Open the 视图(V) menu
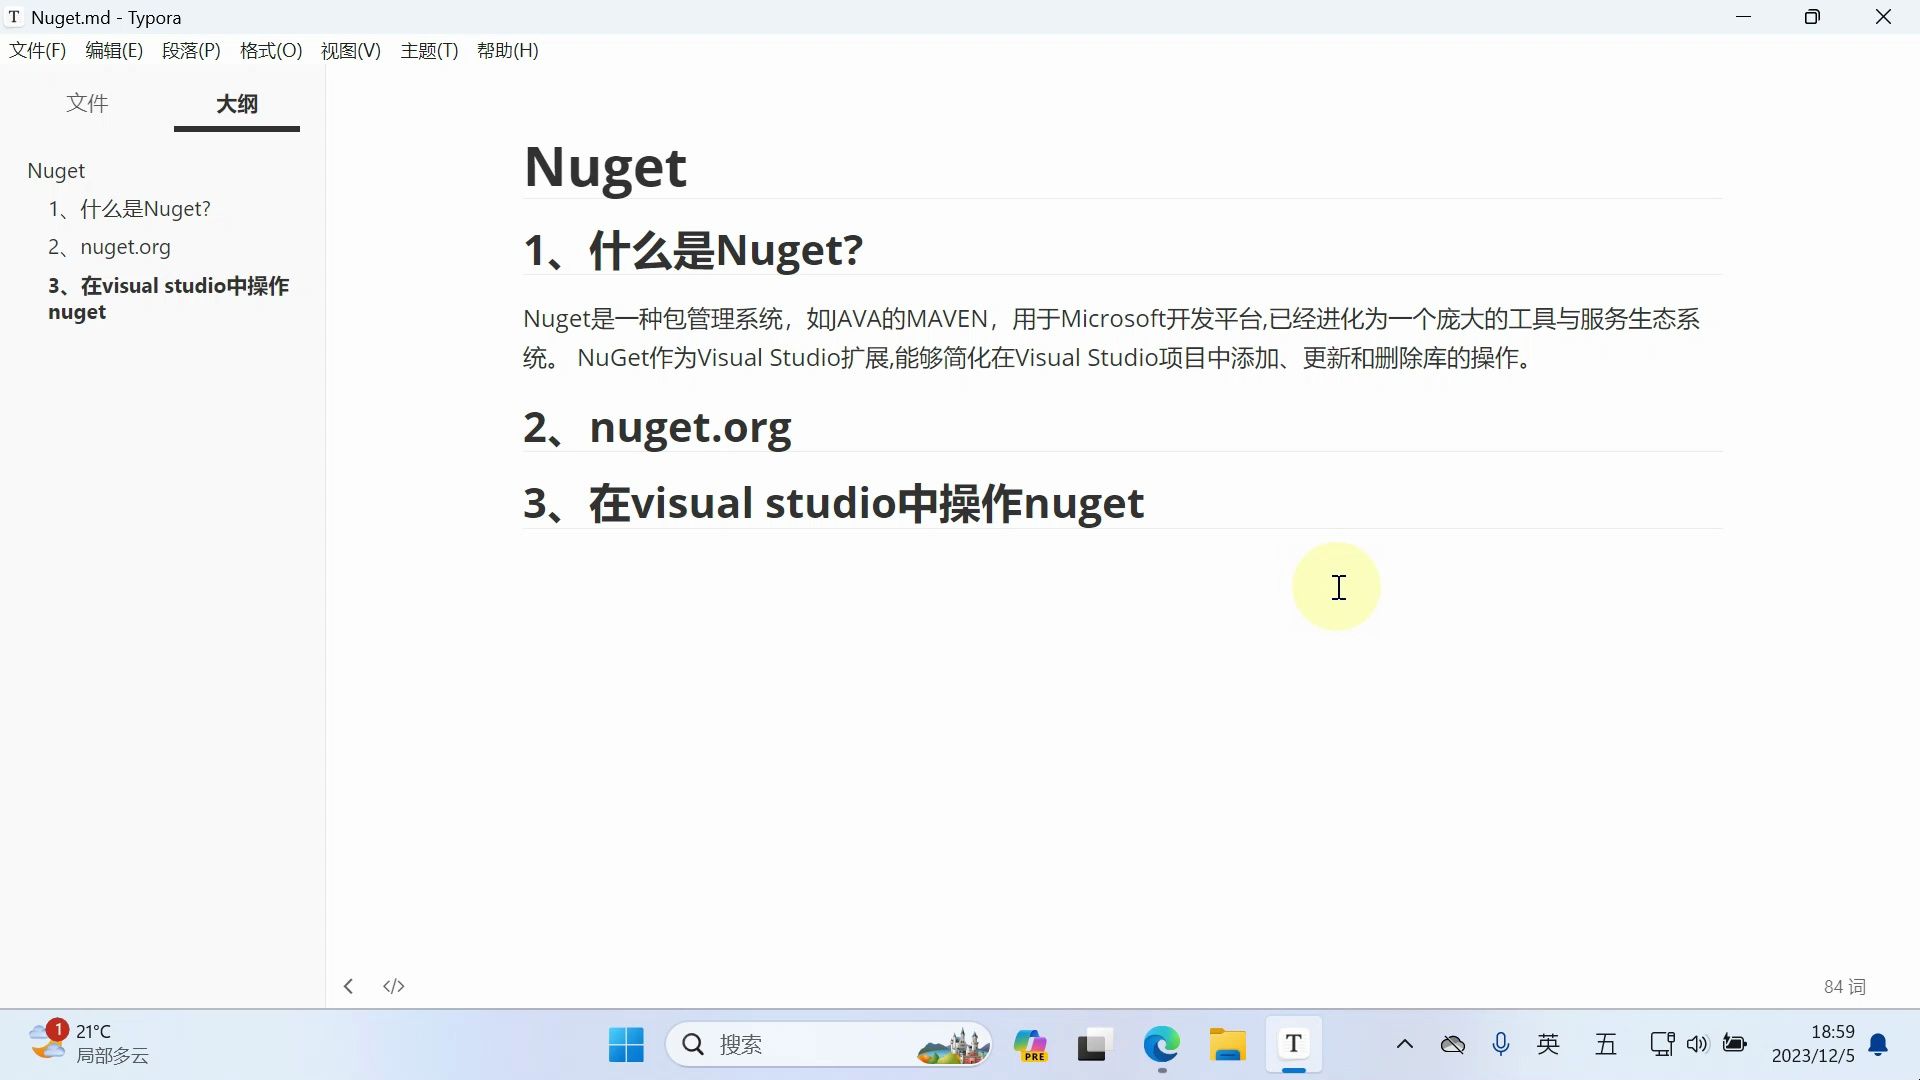The image size is (1920, 1080). [351, 51]
